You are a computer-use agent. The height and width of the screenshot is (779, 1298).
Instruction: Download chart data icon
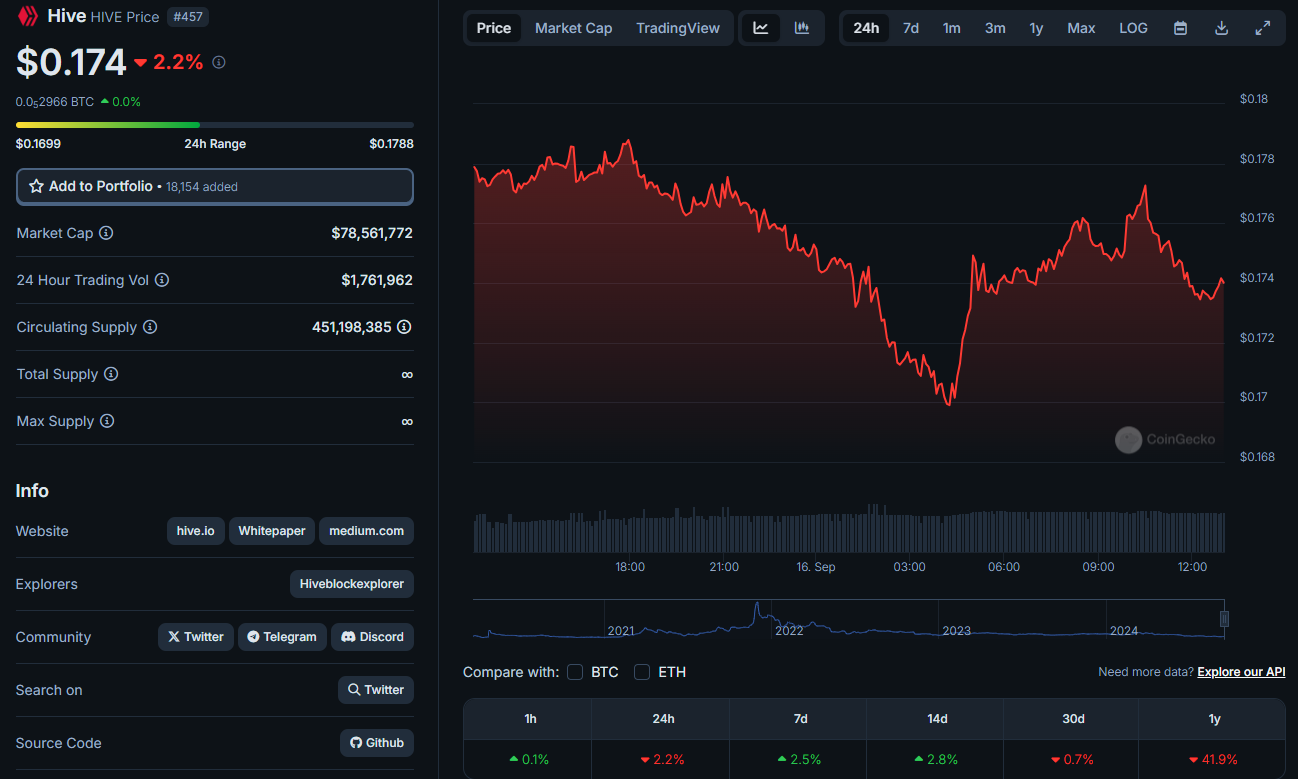[1221, 28]
